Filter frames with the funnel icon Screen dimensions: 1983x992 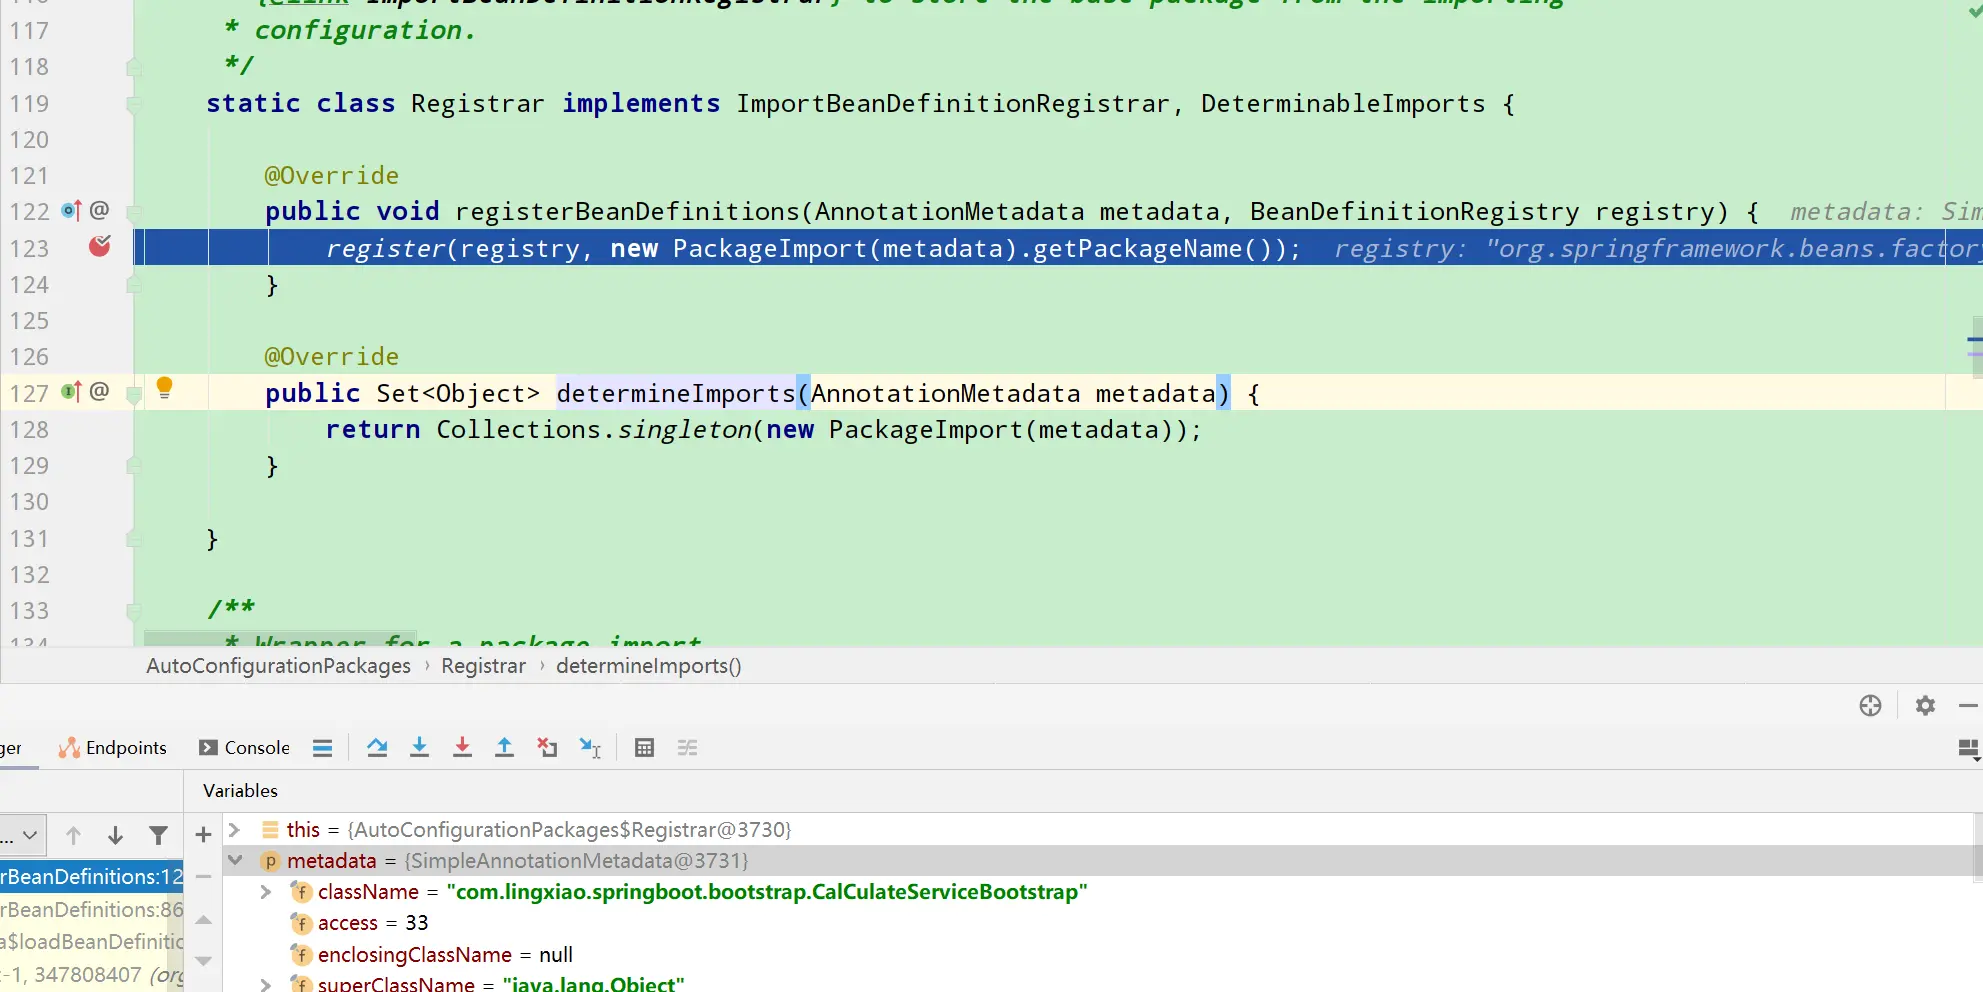(158, 835)
